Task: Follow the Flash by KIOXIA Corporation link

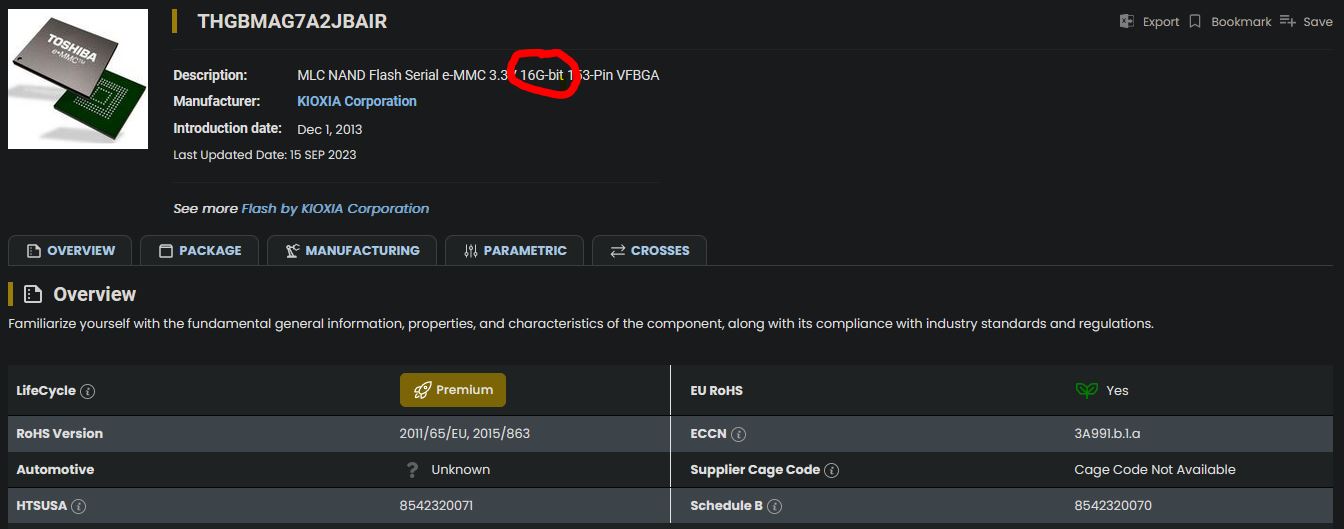Action: (x=335, y=209)
